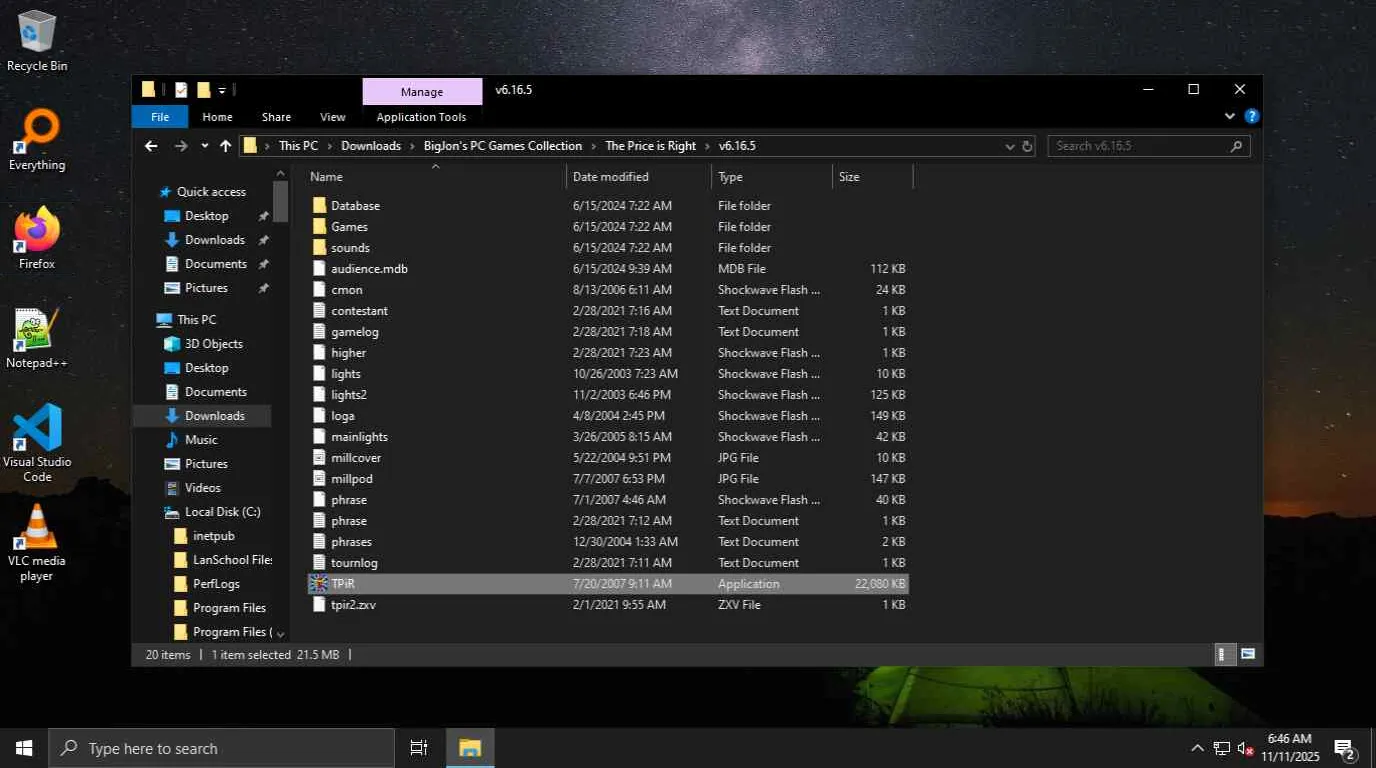Screen dimensions: 1376x768
Task: Switch to large thumbnails view in status bar
Action: pyautogui.click(x=1248, y=655)
